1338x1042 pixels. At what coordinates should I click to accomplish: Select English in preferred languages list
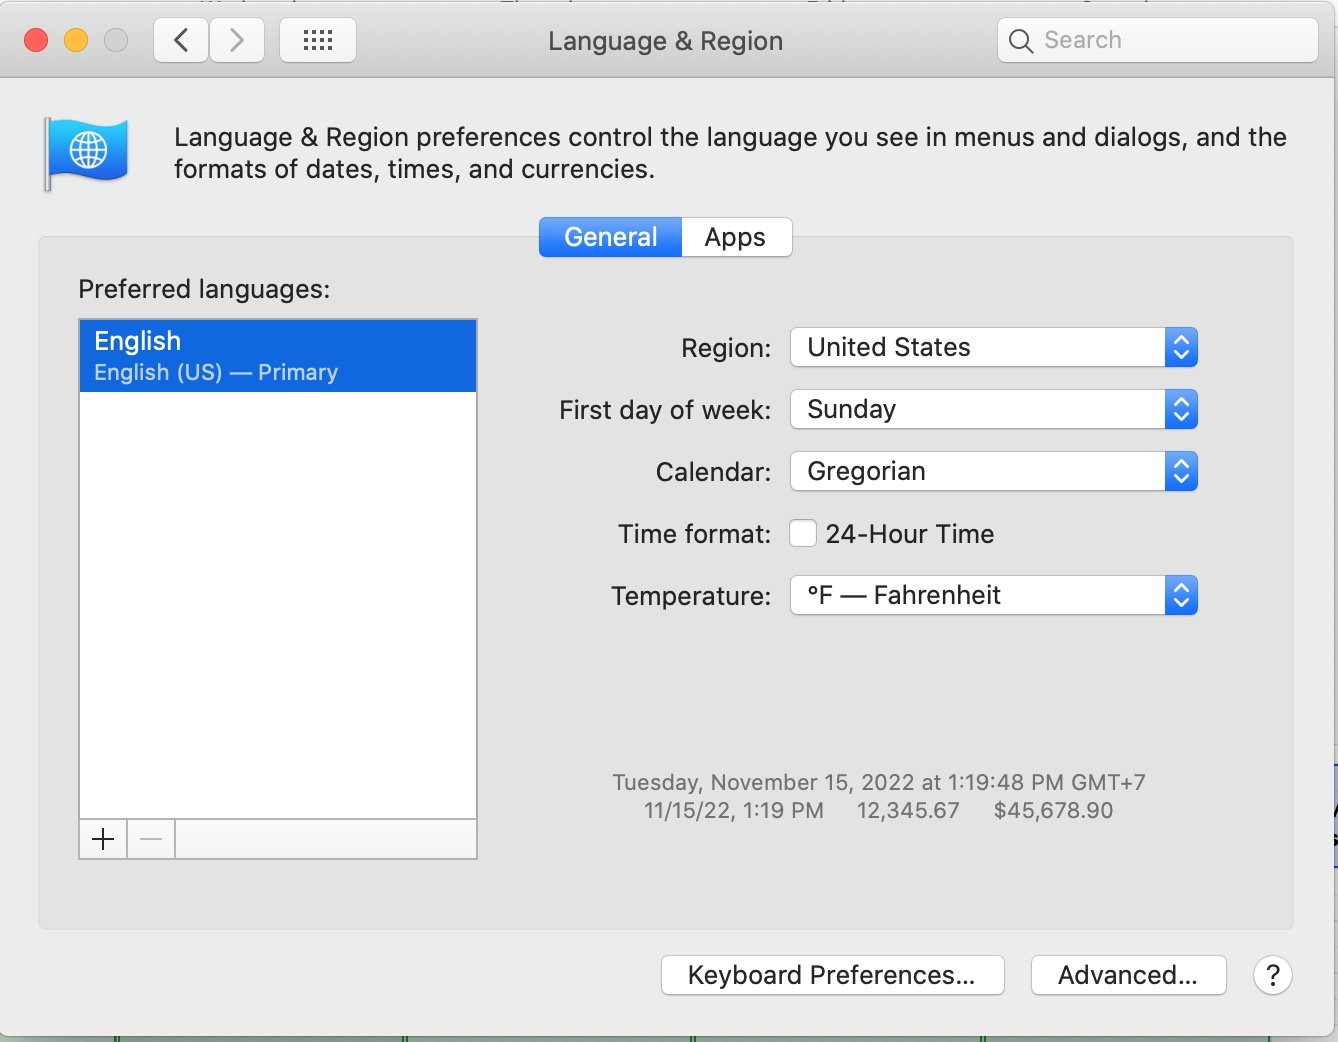point(278,356)
